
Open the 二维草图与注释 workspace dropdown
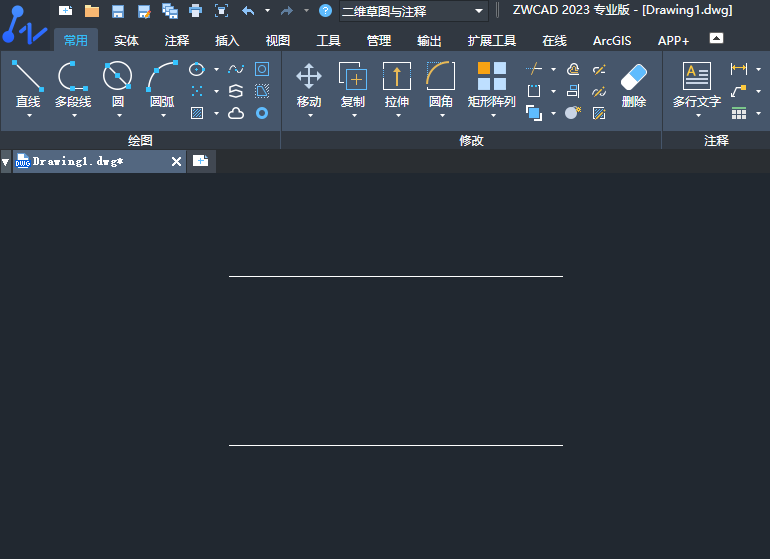tap(413, 11)
